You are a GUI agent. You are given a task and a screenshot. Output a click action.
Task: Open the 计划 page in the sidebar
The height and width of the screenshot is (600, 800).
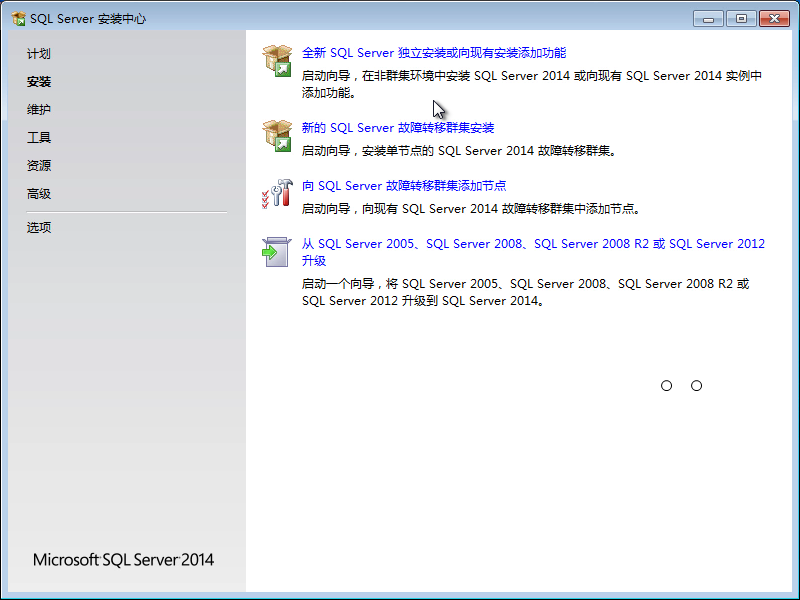click(39, 54)
